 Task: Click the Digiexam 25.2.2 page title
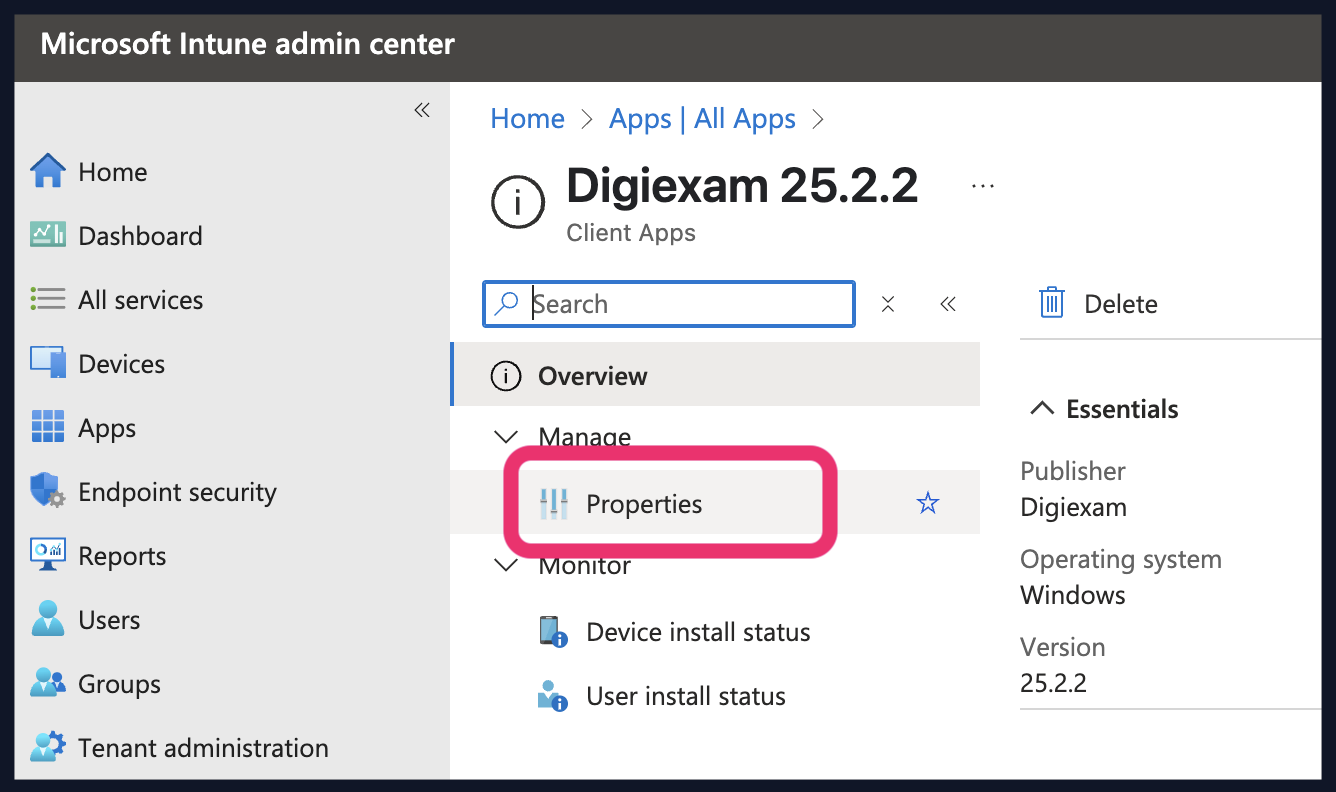click(742, 186)
